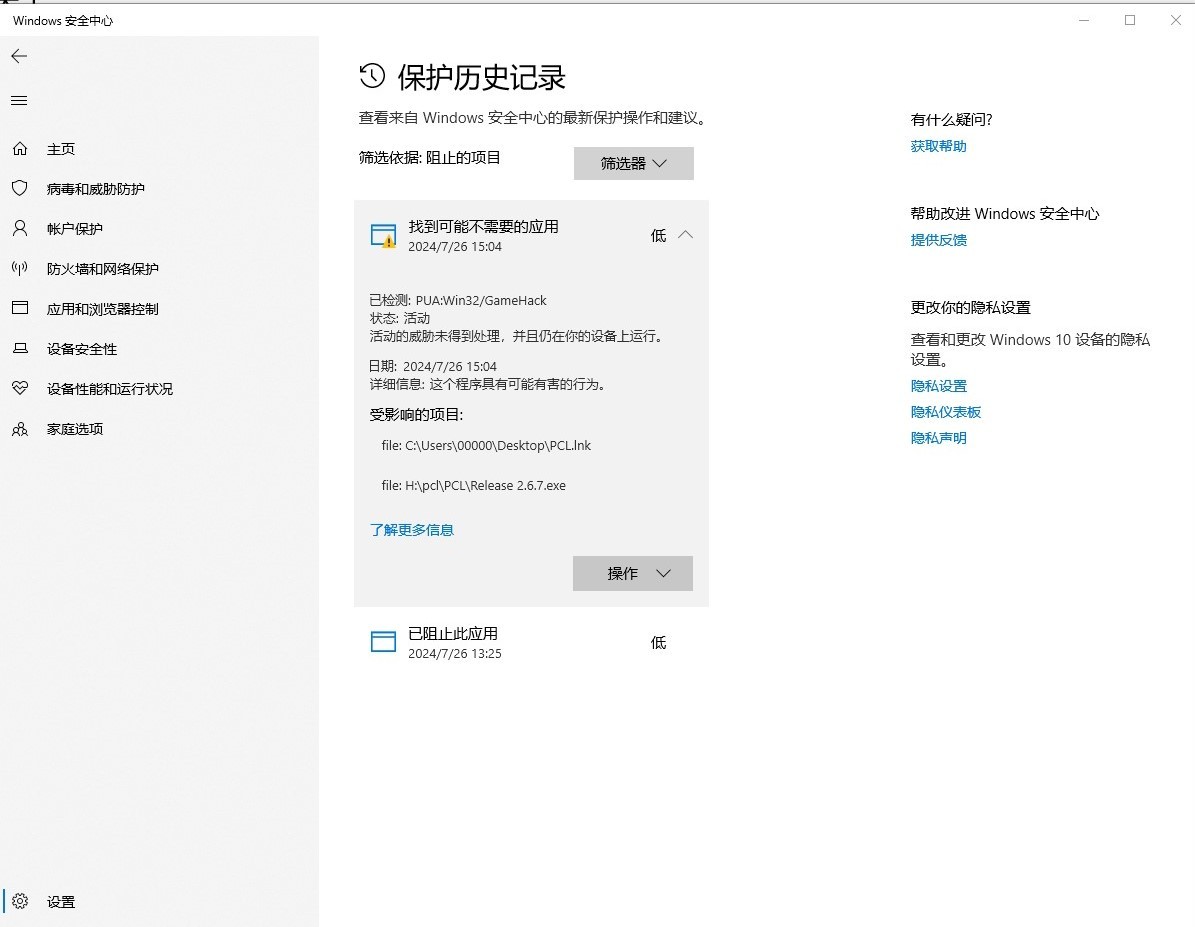The image size is (1195, 927).
Task: Click the shield icon for virus protection
Action: coord(20,188)
